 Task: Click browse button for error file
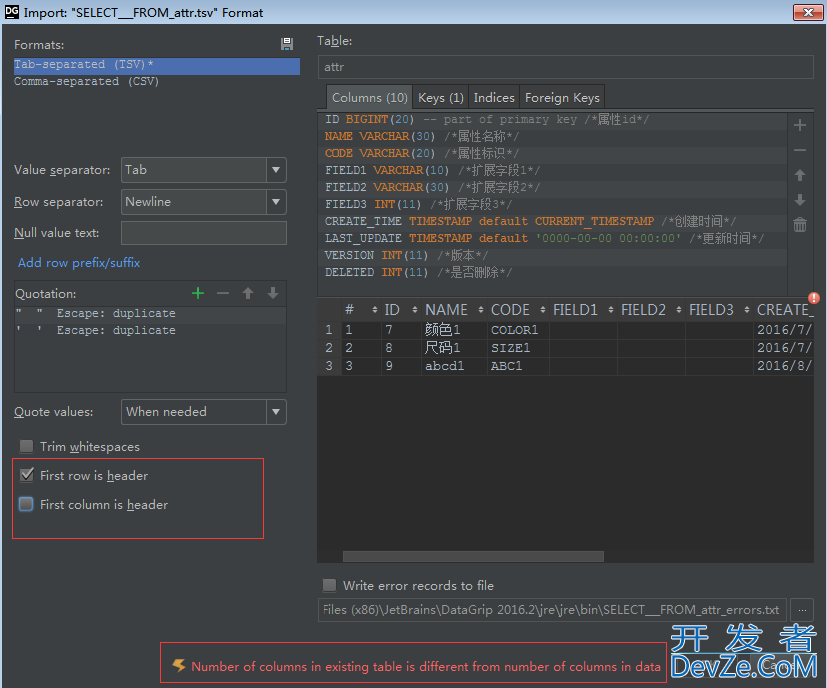(802, 610)
